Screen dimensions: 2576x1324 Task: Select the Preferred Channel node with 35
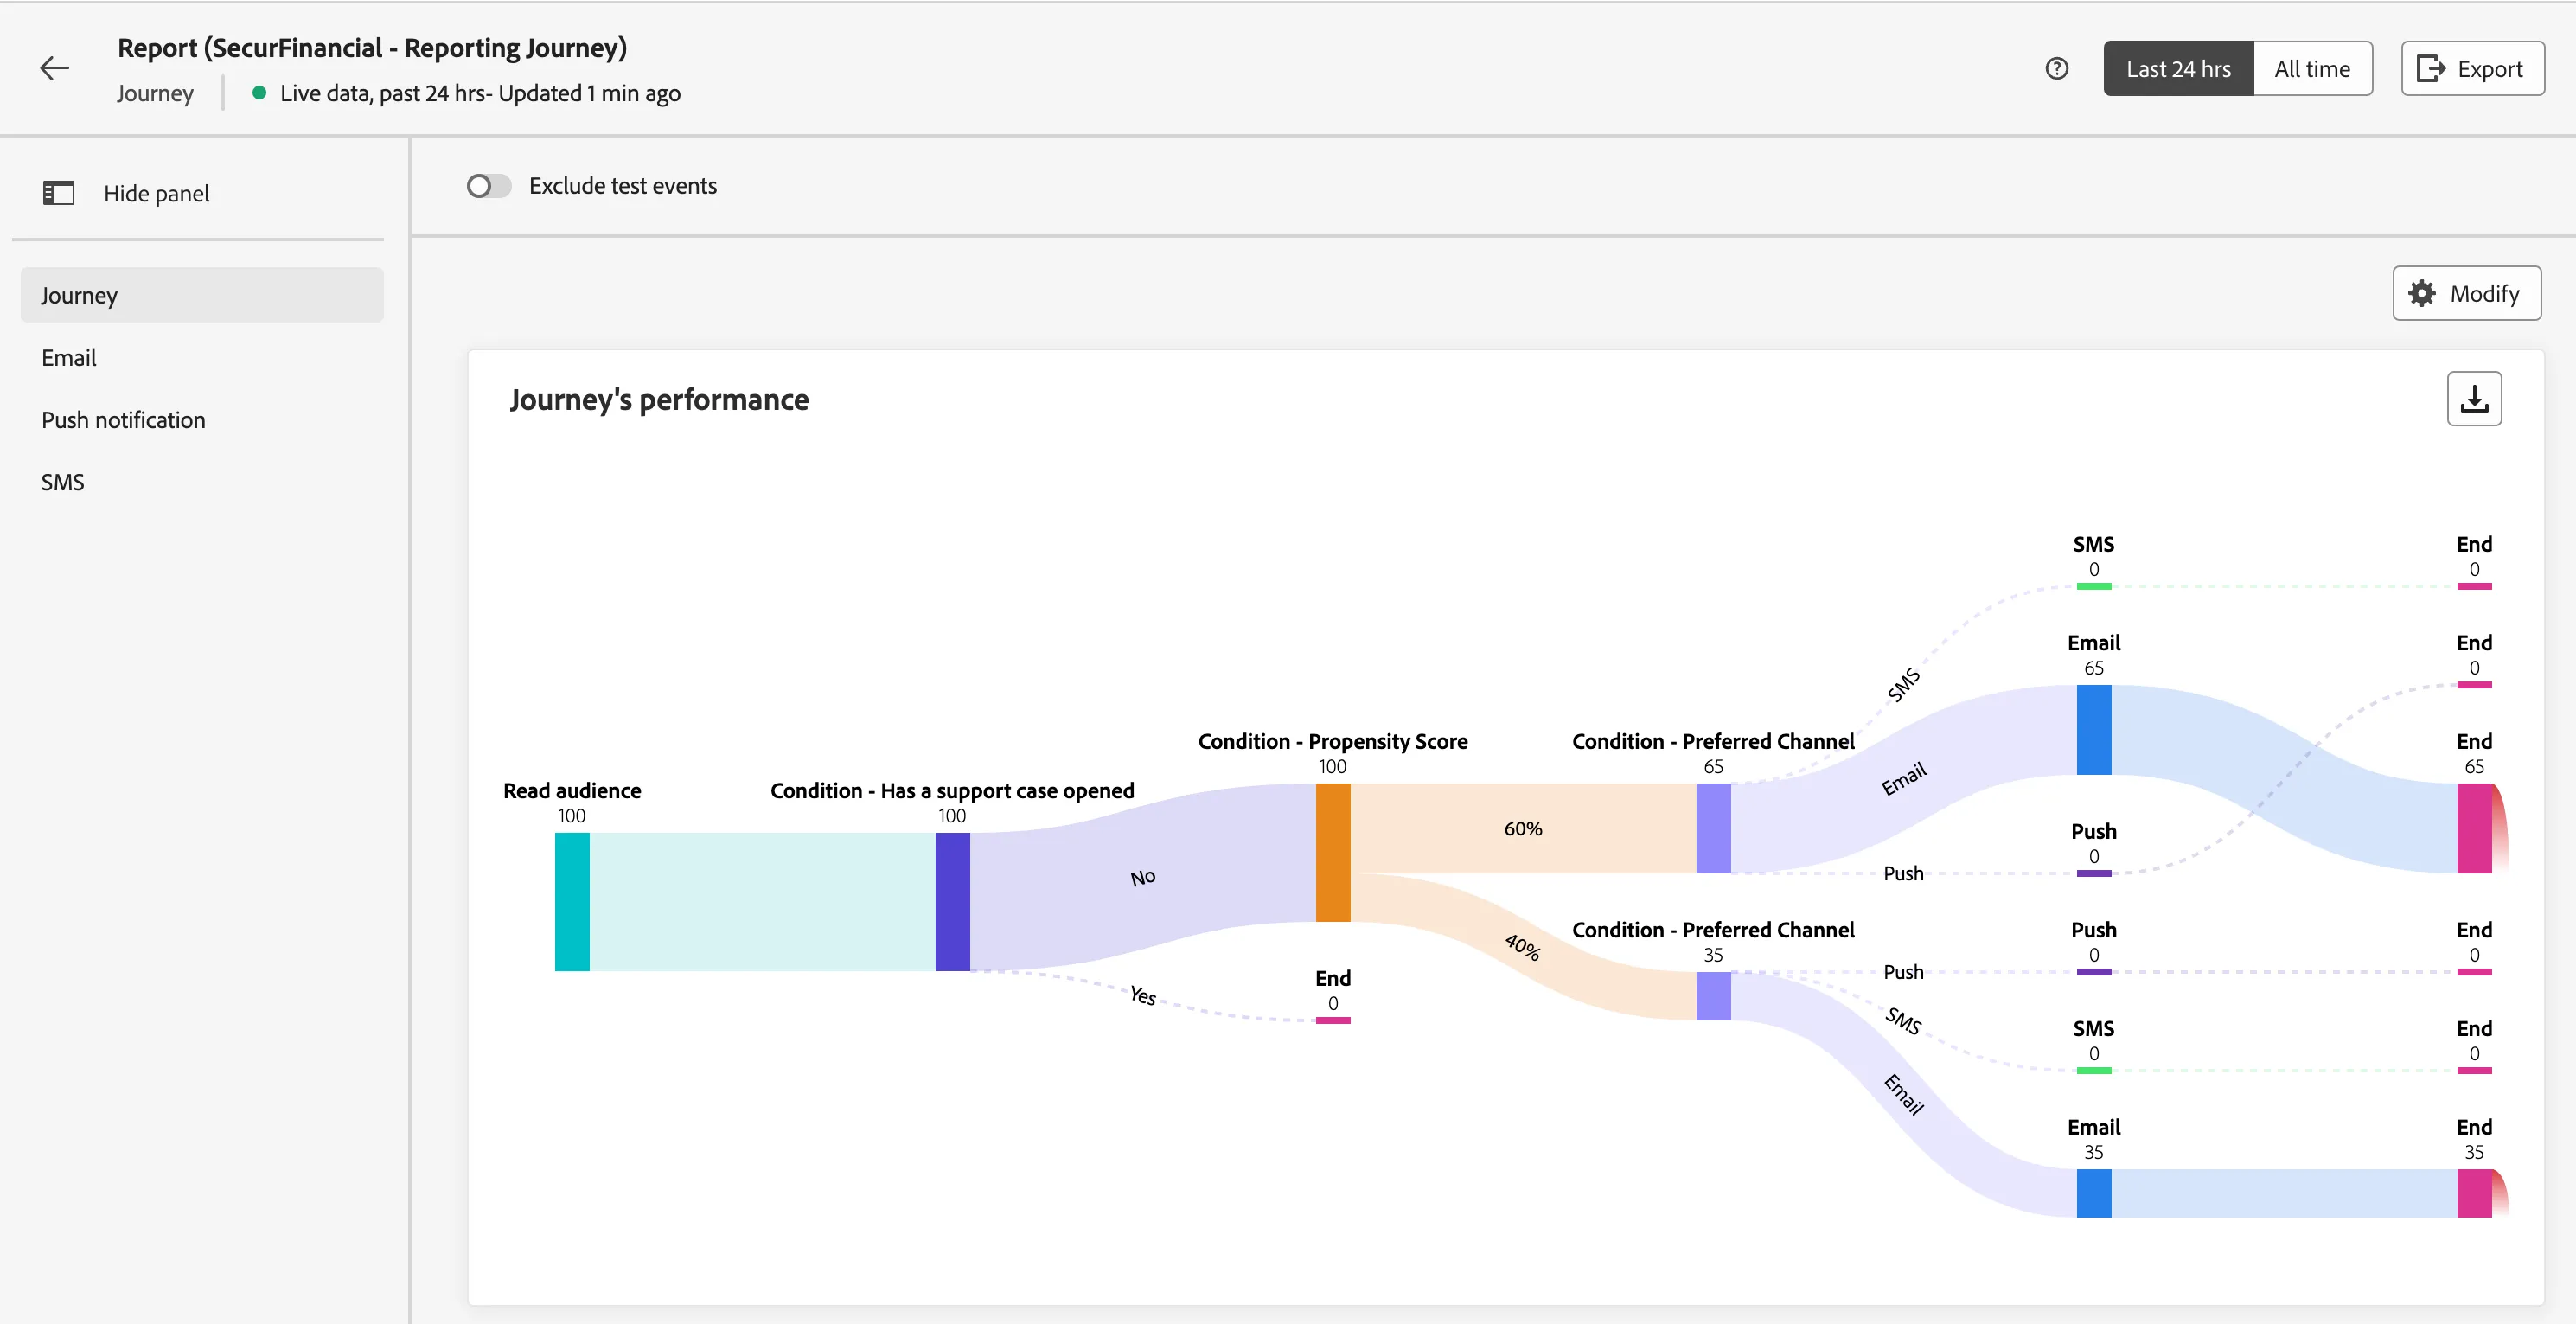pos(1713,996)
